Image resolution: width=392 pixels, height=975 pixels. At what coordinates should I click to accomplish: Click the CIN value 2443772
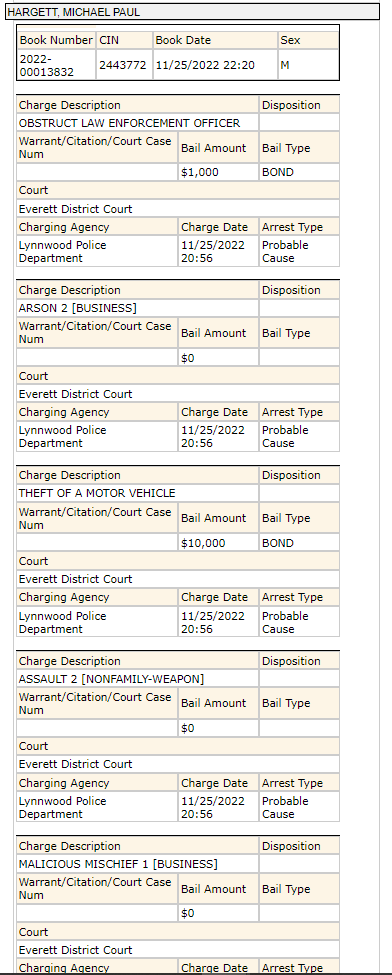click(x=124, y=65)
